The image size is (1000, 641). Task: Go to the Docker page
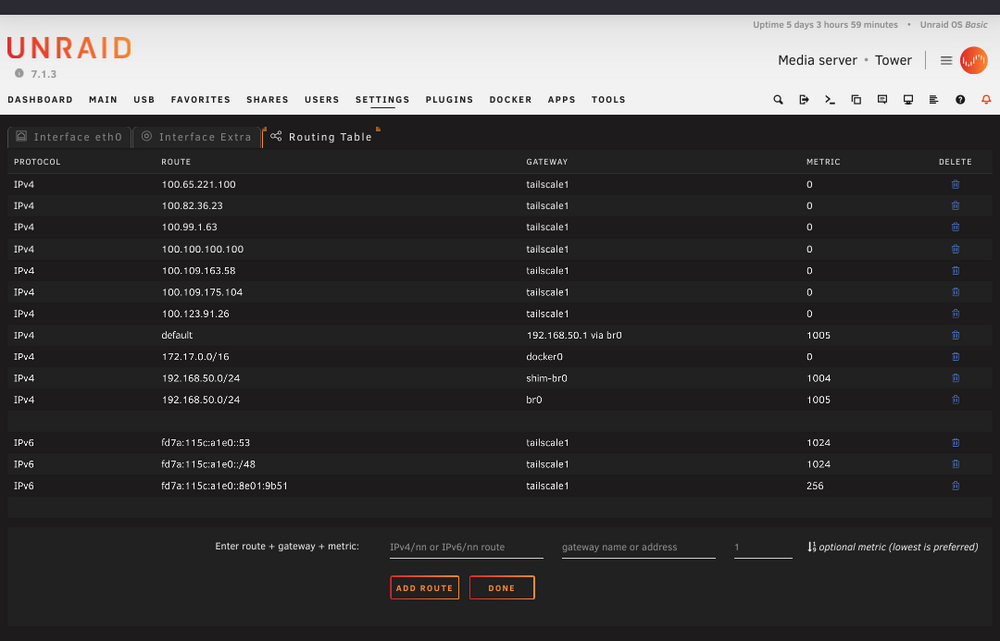511,99
